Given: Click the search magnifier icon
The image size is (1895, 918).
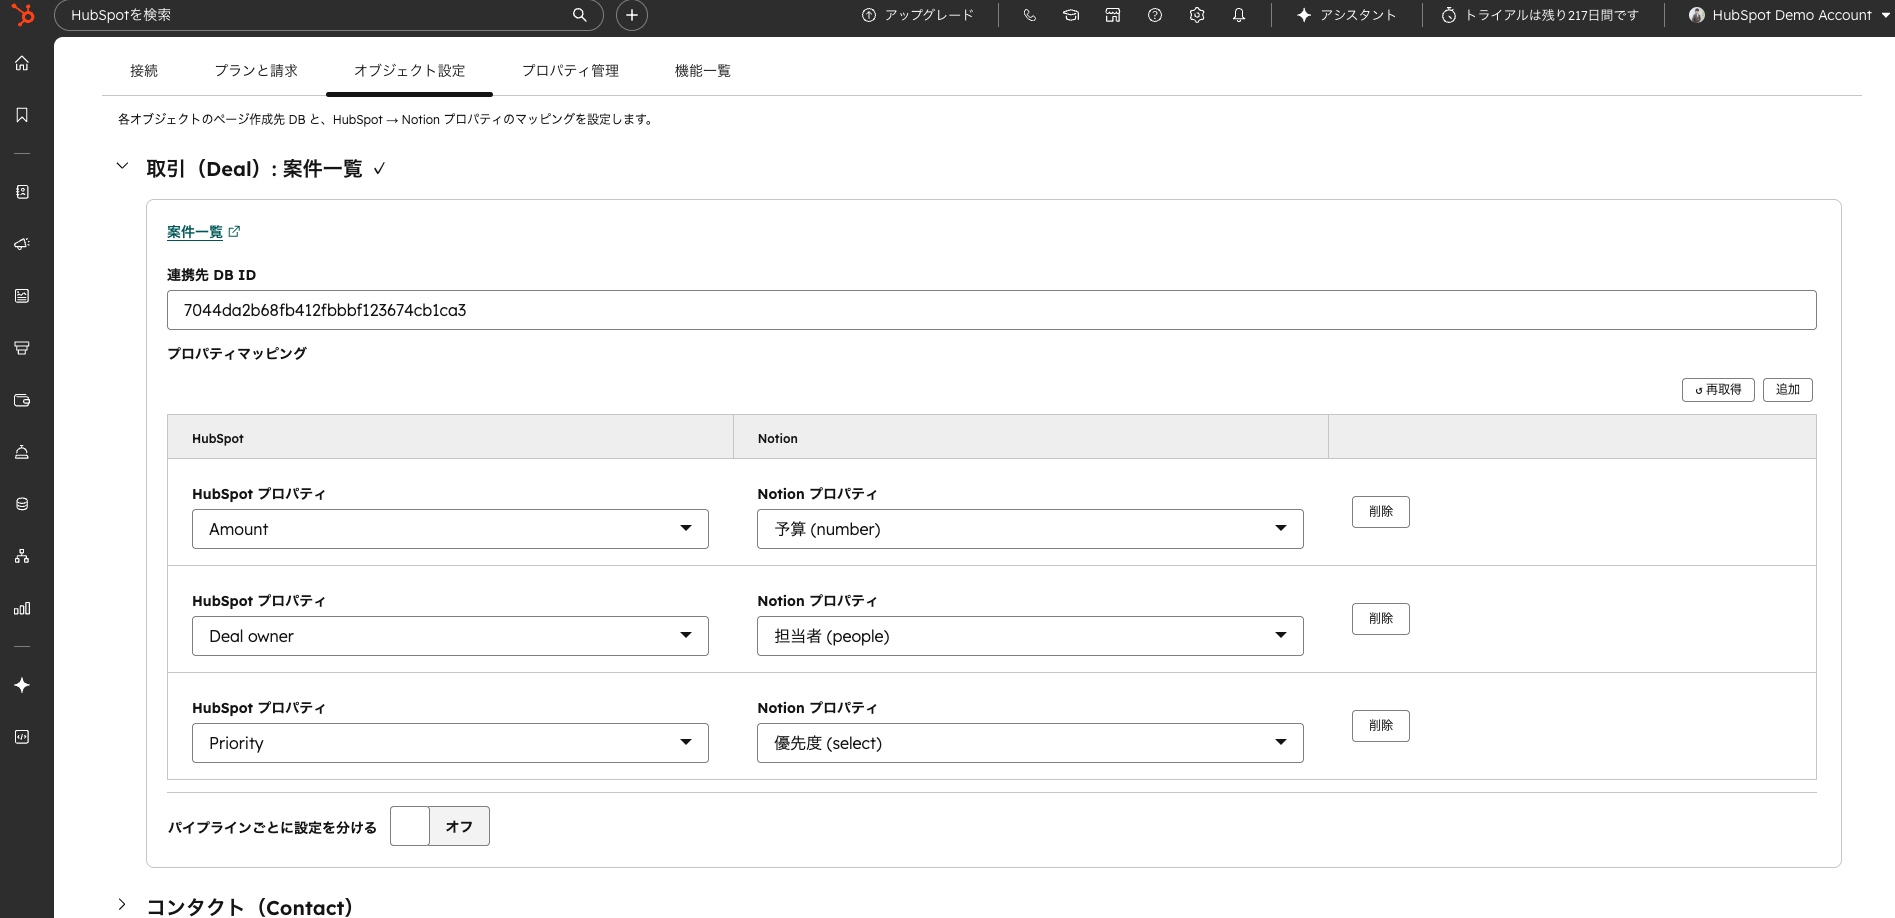Looking at the screenshot, I should pyautogui.click(x=579, y=15).
